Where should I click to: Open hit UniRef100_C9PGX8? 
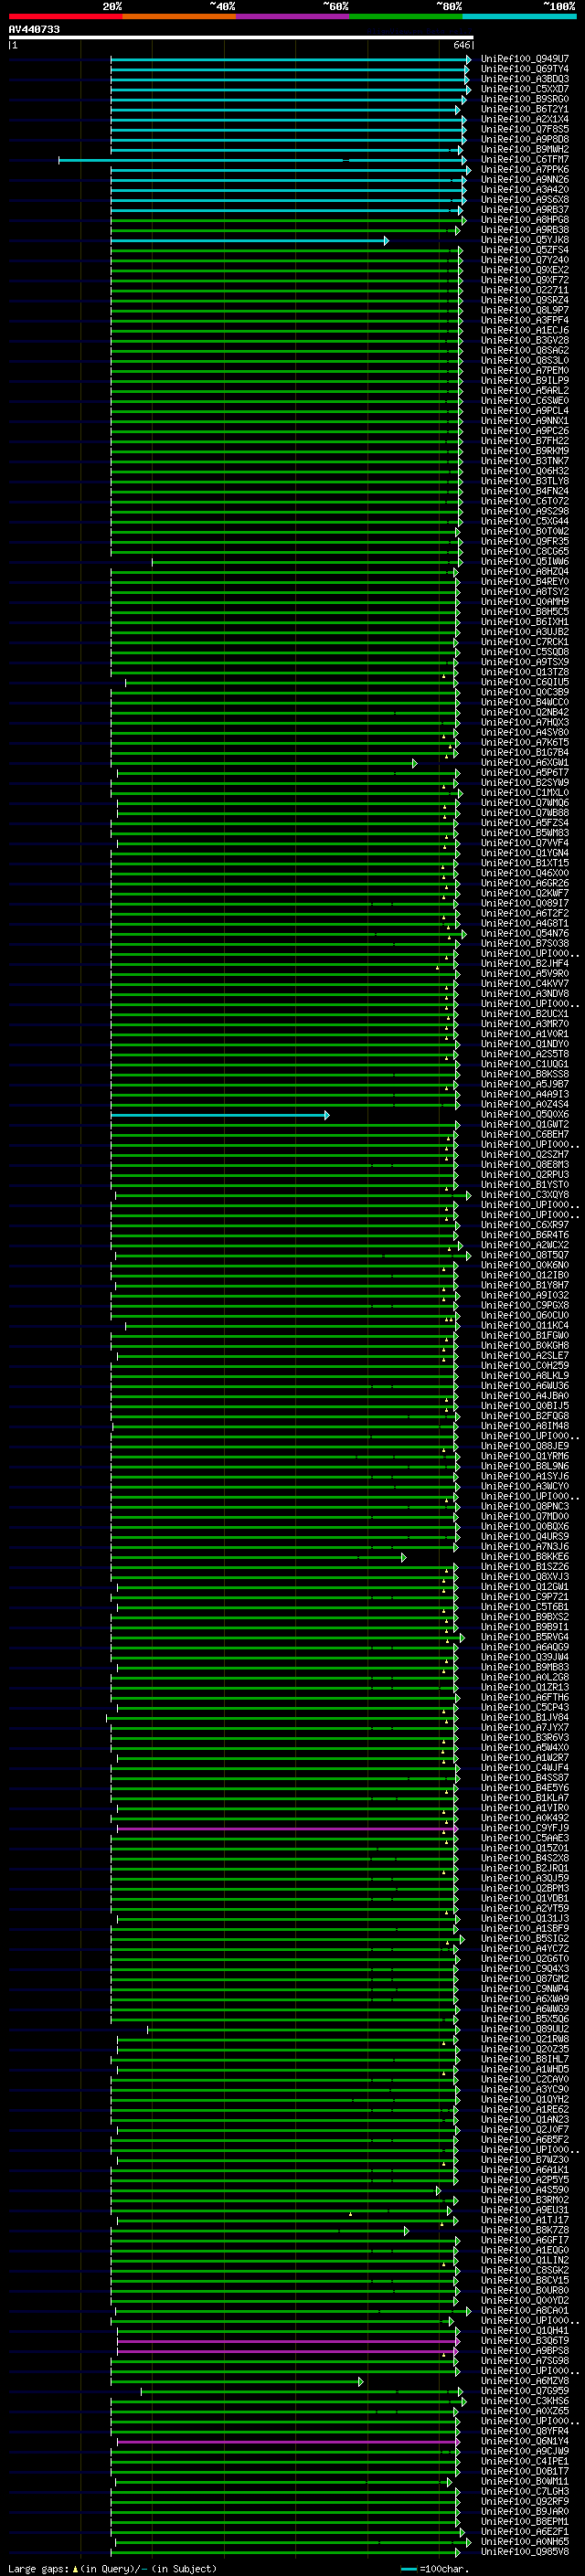tap(524, 1305)
